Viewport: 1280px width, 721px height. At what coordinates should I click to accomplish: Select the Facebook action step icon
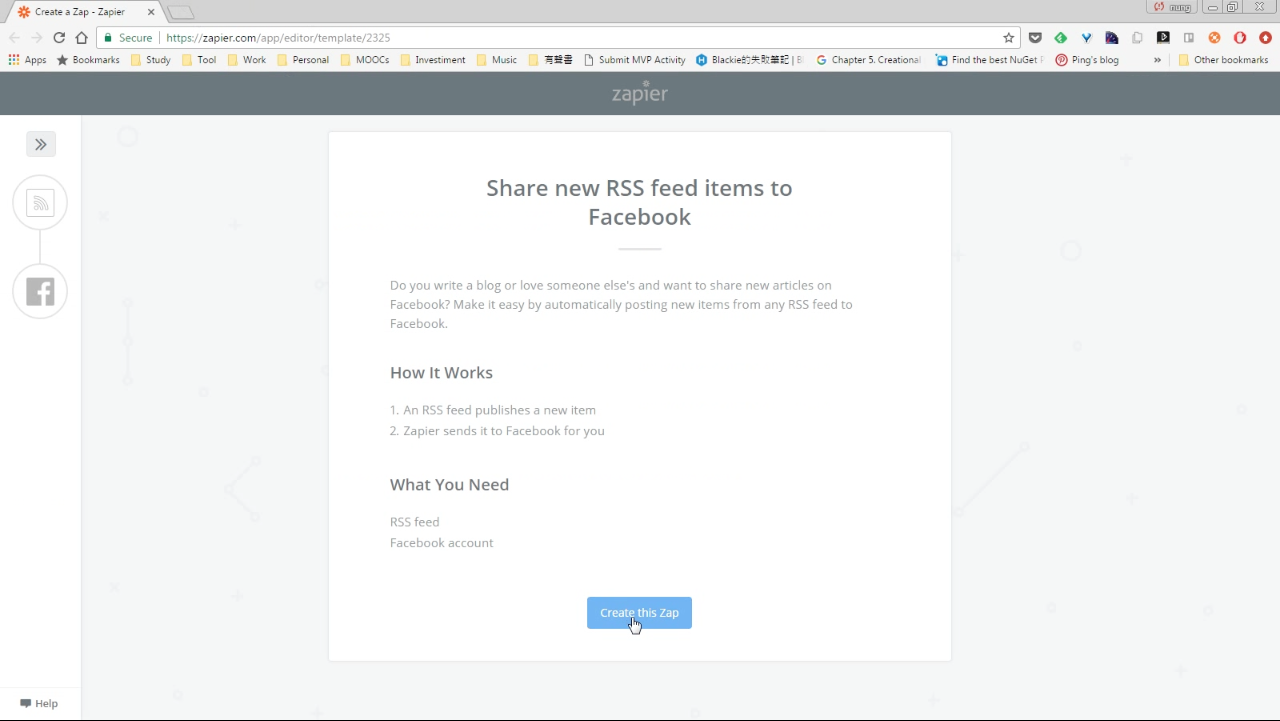pyautogui.click(x=40, y=291)
